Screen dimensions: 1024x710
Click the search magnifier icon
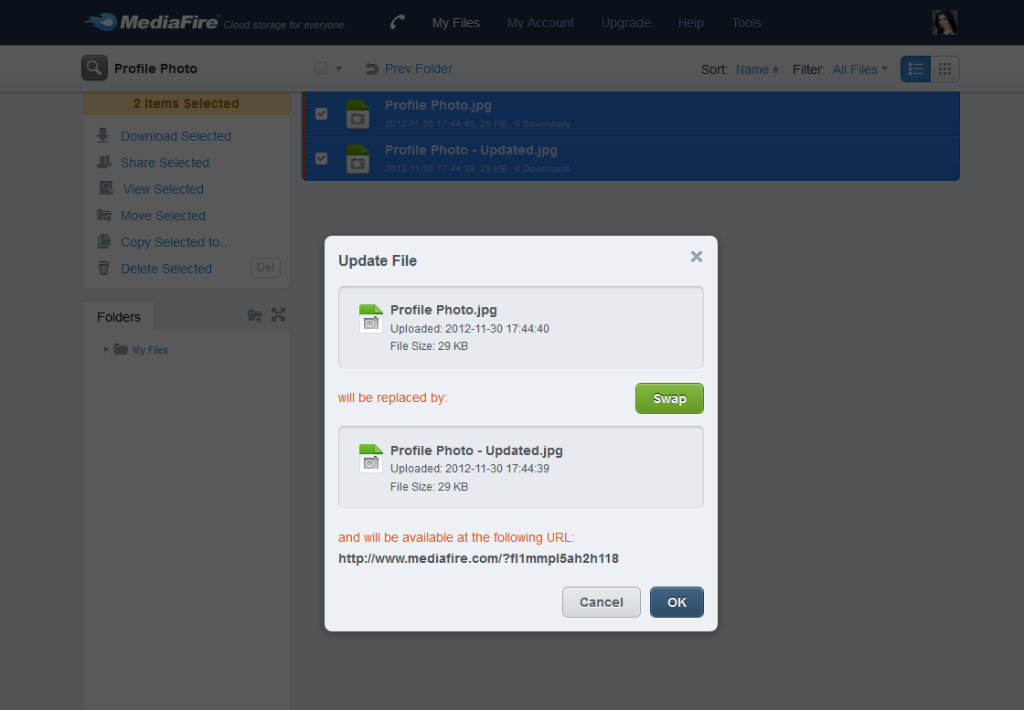point(94,68)
